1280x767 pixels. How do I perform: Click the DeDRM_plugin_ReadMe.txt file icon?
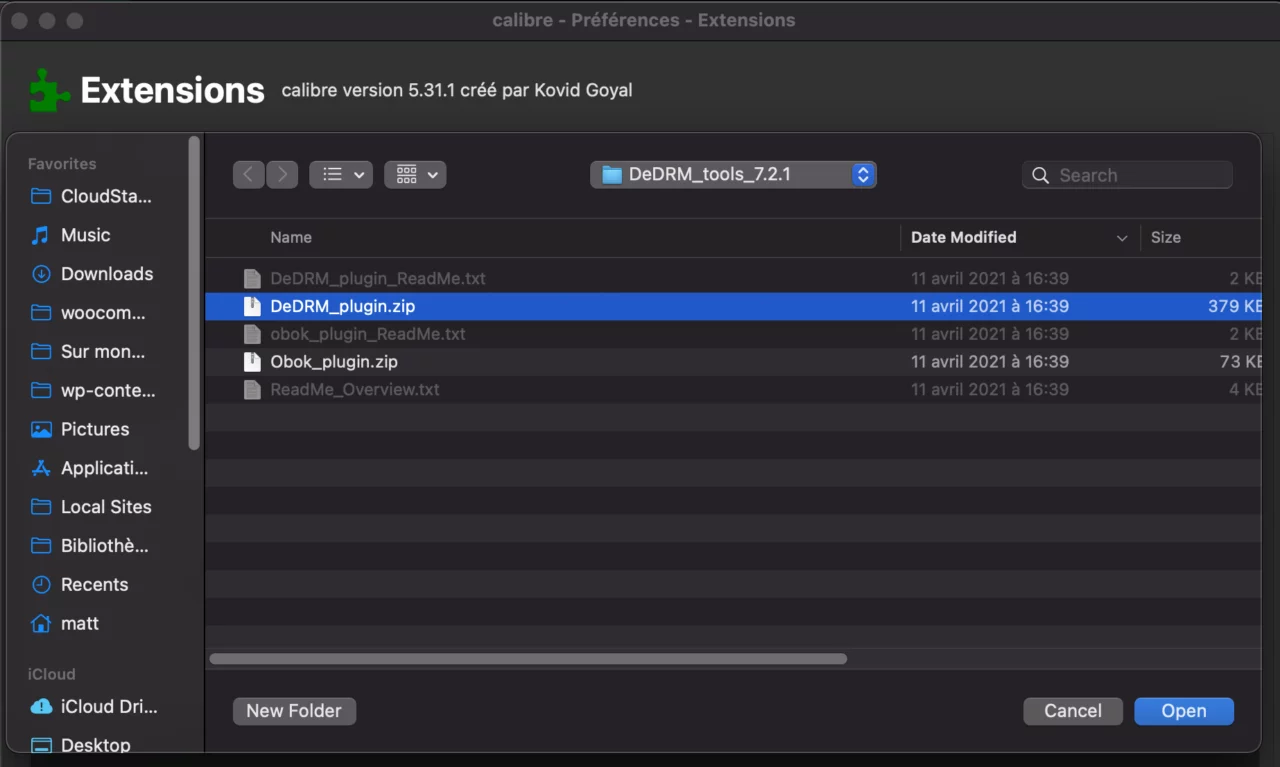click(x=252, y=278)
